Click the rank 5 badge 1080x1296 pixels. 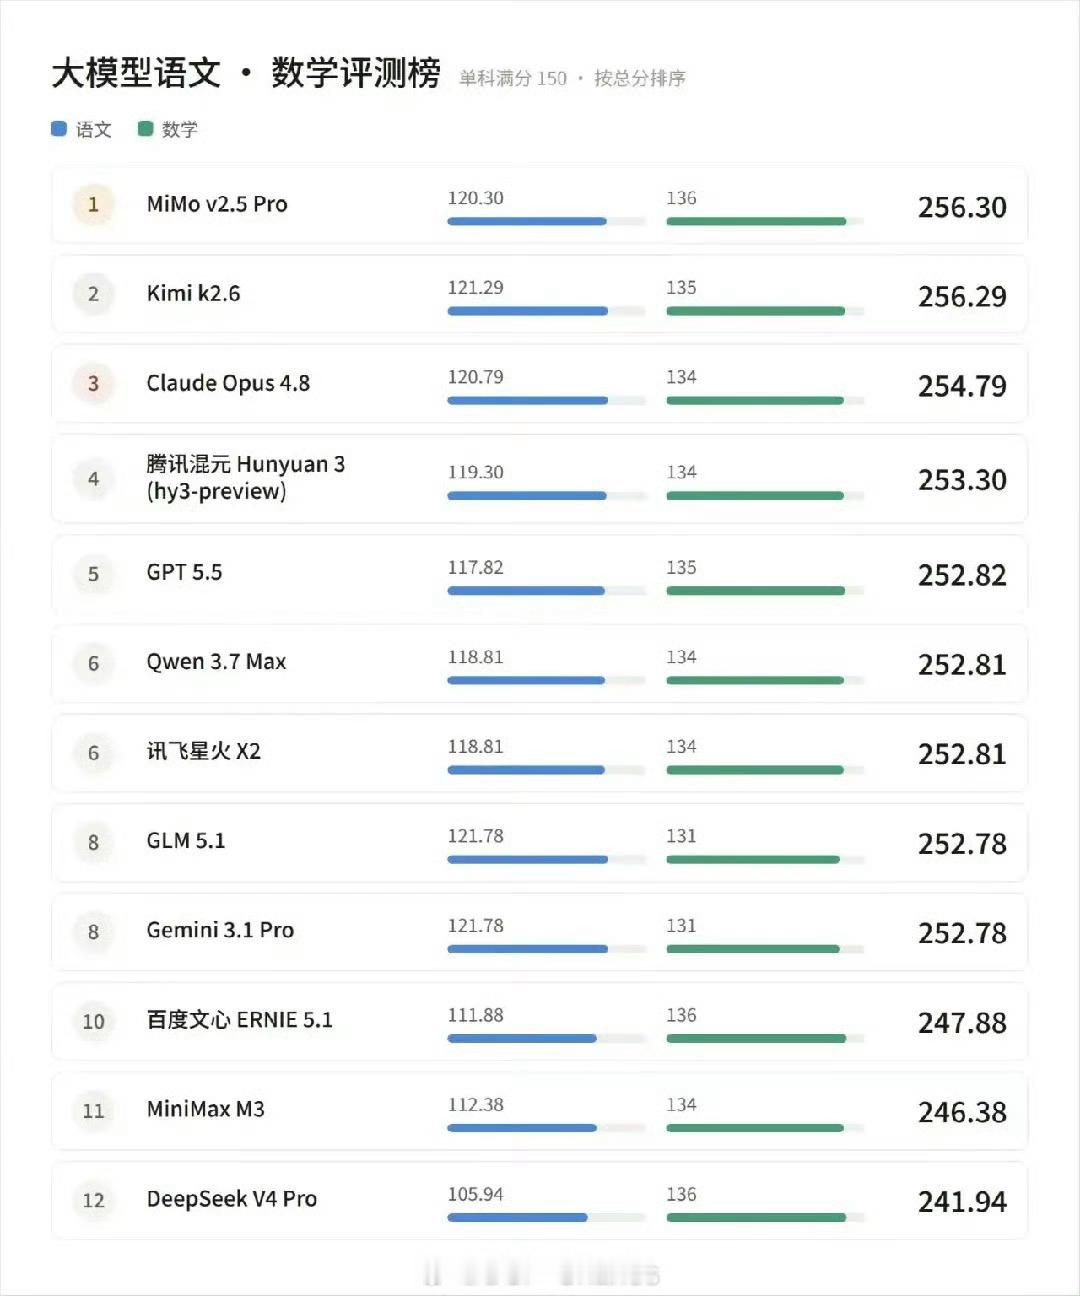93,574
